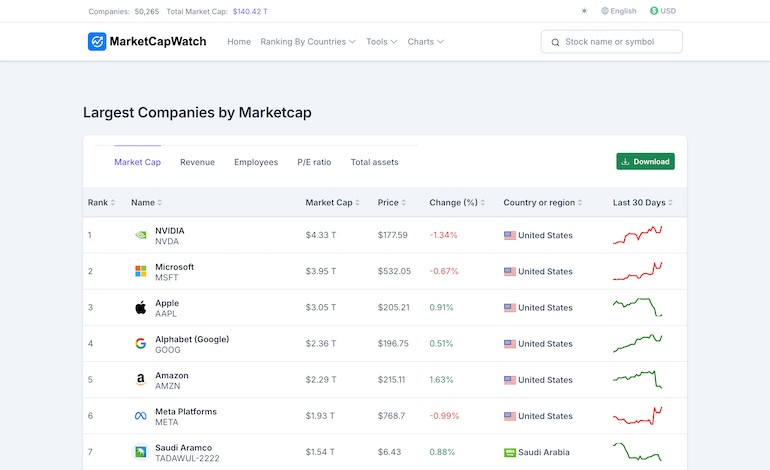Open the Amazon company link
This screenshot has height=470, width=770.
(x=172, y=375)
